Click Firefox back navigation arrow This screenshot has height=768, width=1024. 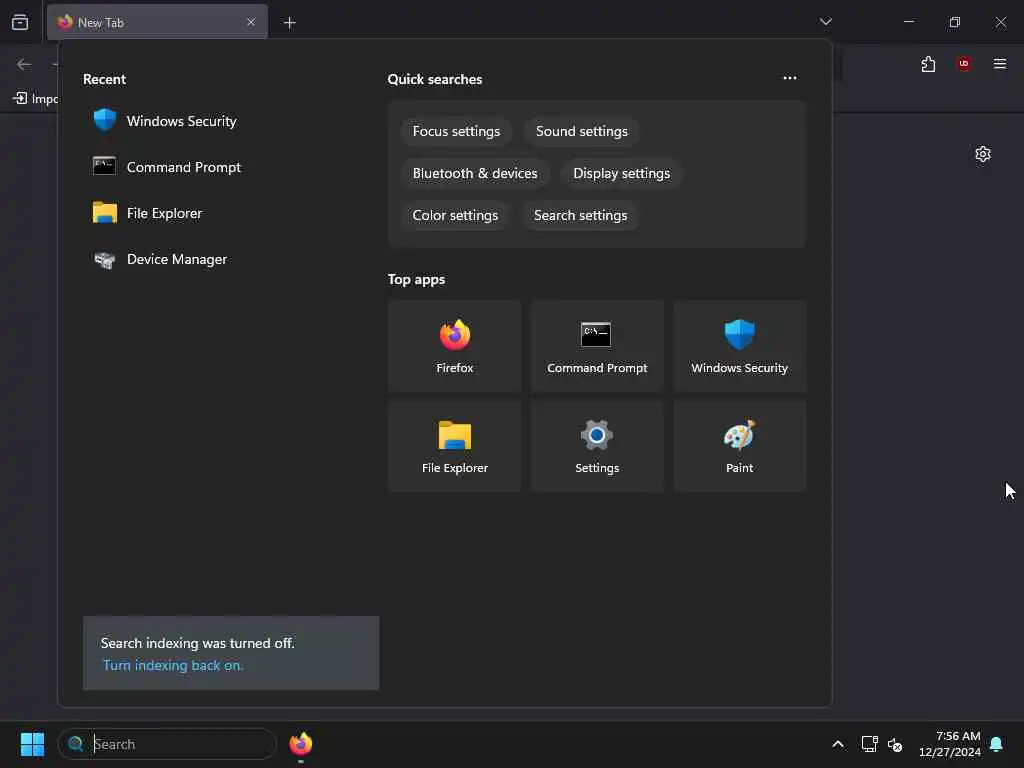pos(24,64)
